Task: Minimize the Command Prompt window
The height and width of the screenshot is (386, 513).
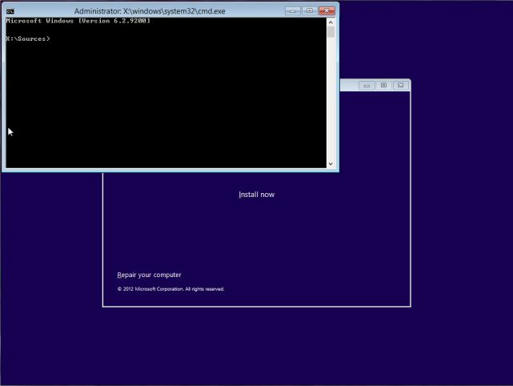Action: tap(292, 11)
